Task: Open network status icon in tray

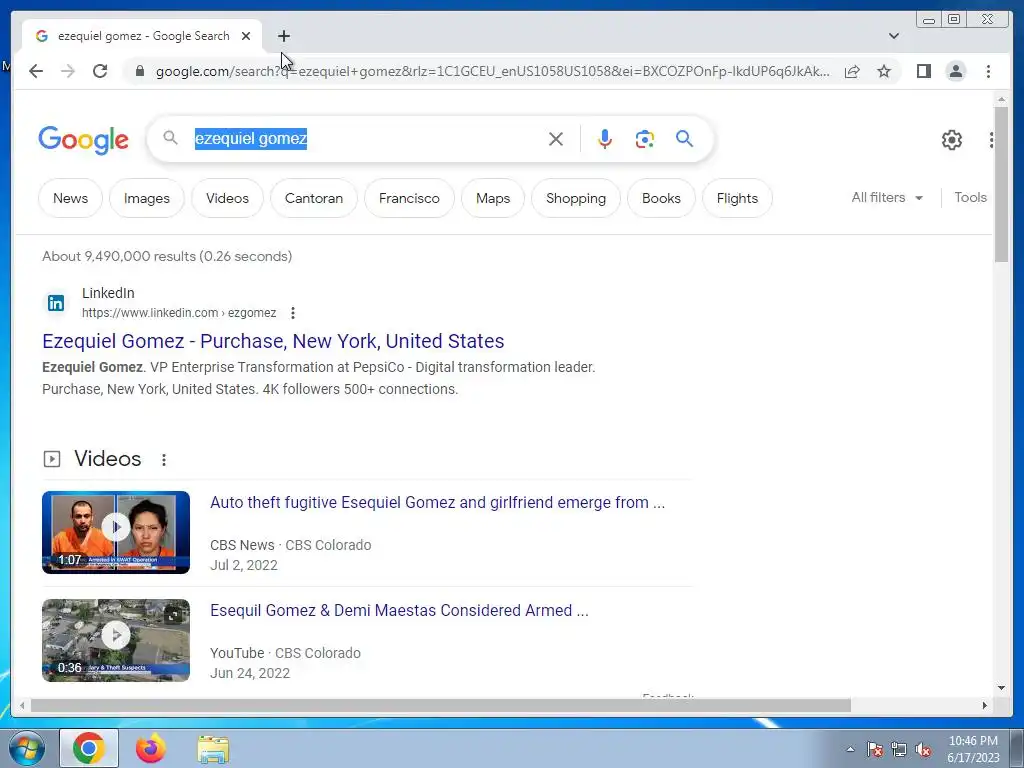Action: click(x=899, y=749)
